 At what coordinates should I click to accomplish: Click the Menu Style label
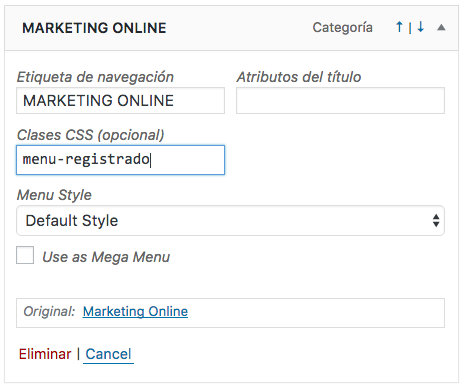tap(54, 195)
